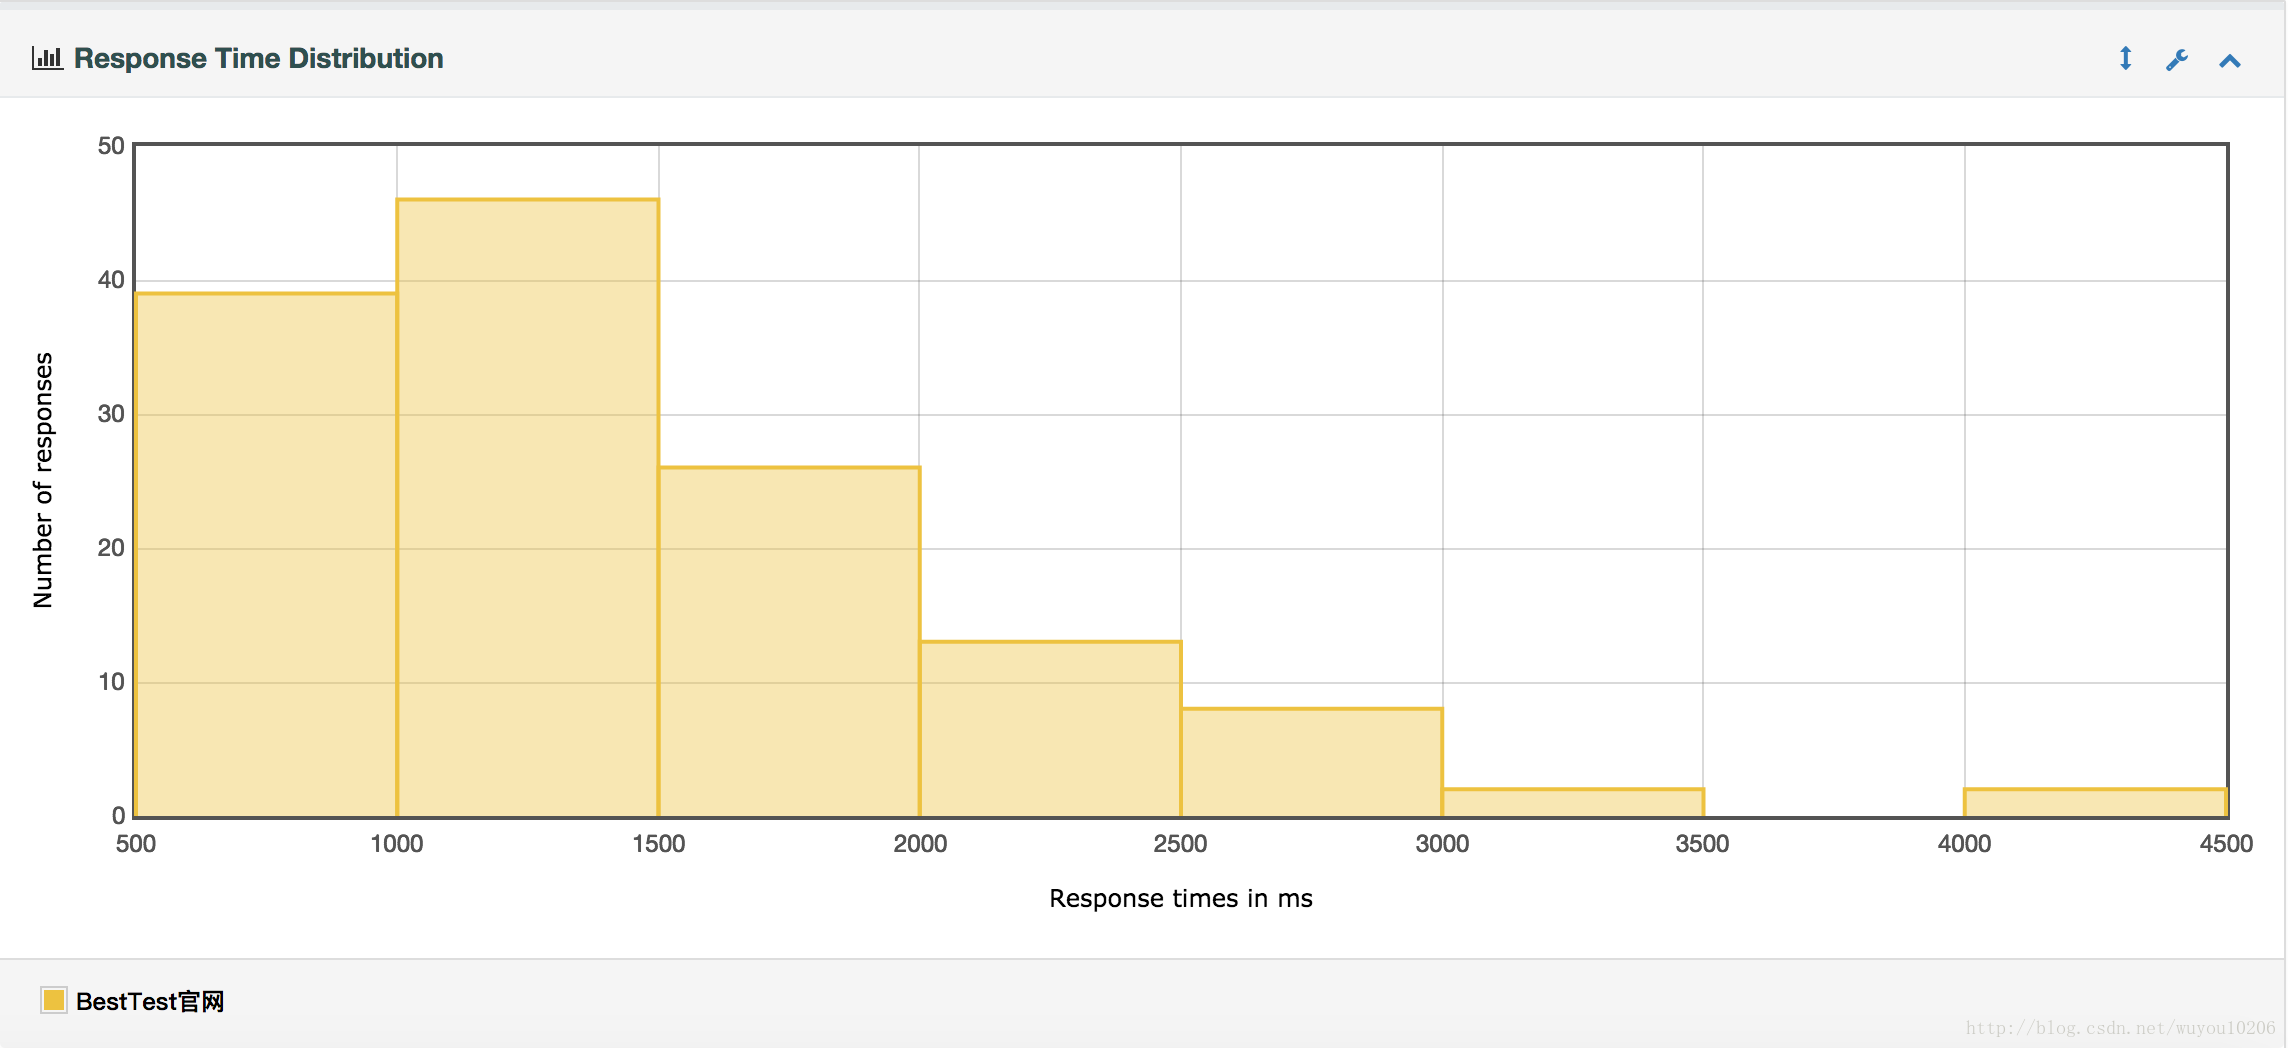Image resolution: width=2288 pixels, height=1048 pixels.
Task: Select the 4000–4500 ms histogram bar
Action: click(2095, 803)
